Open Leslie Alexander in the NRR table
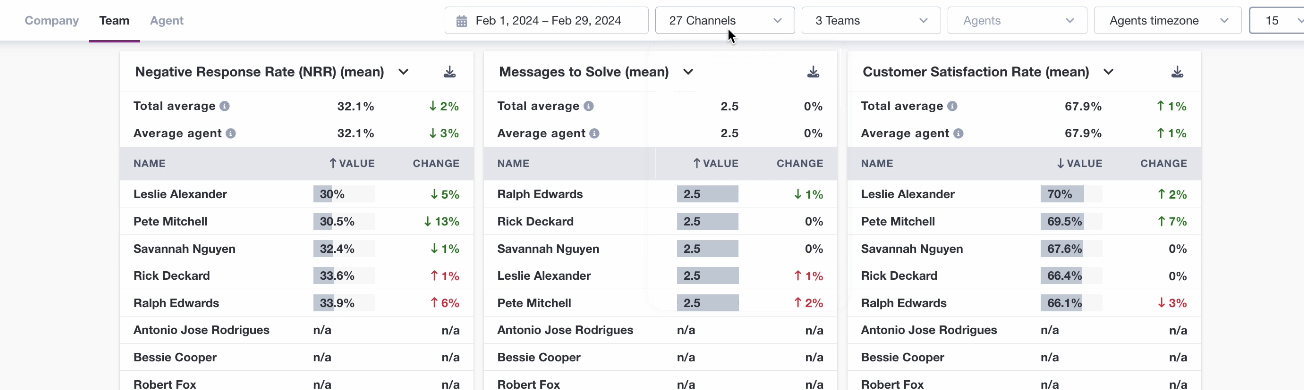Viewport: 1304px width, 390px height. tap(180, 194)
